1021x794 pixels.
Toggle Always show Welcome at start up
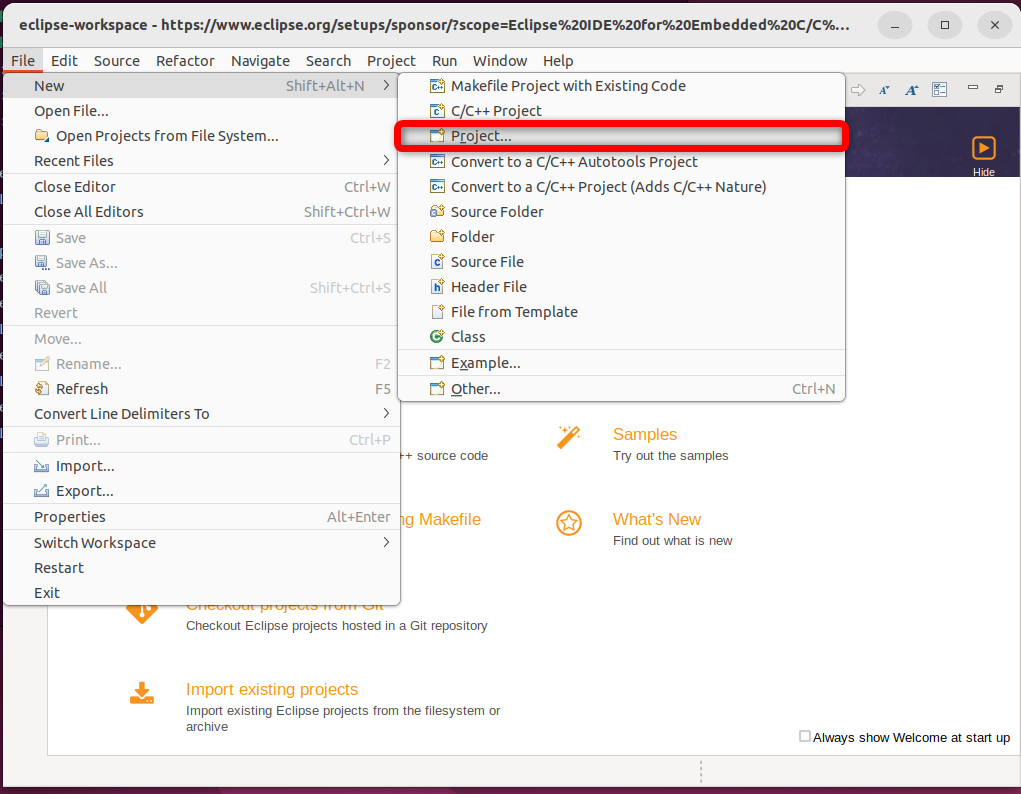[805, 736]
